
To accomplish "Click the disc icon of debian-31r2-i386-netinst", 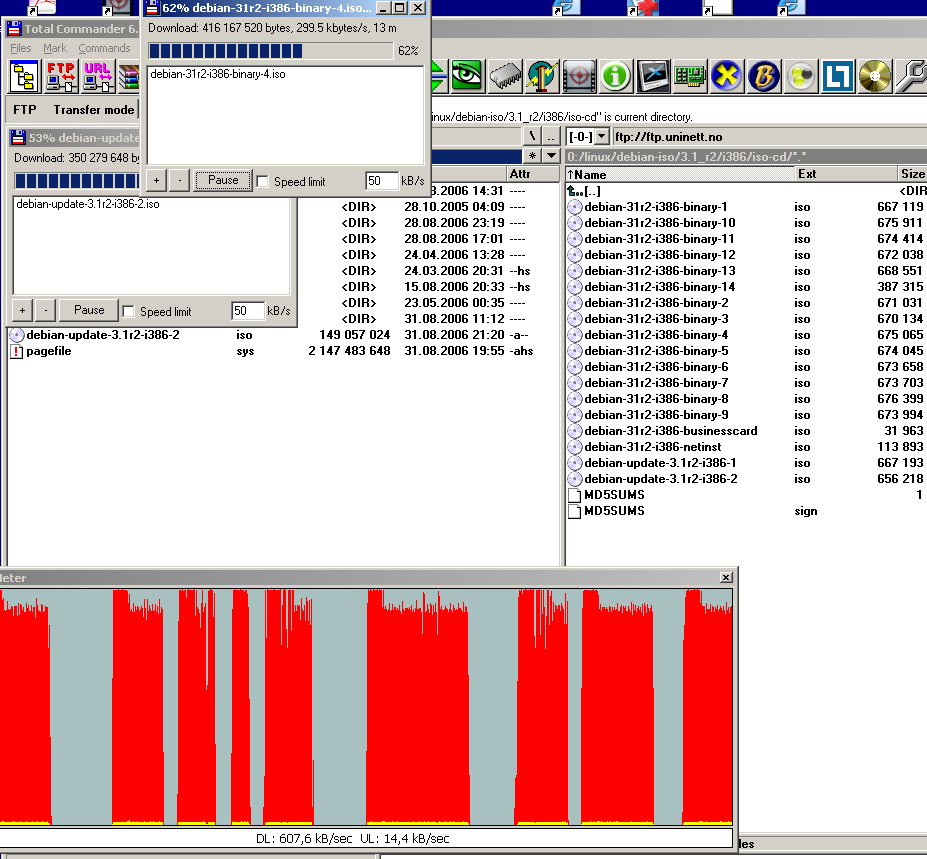I will [x=575, y=447].
